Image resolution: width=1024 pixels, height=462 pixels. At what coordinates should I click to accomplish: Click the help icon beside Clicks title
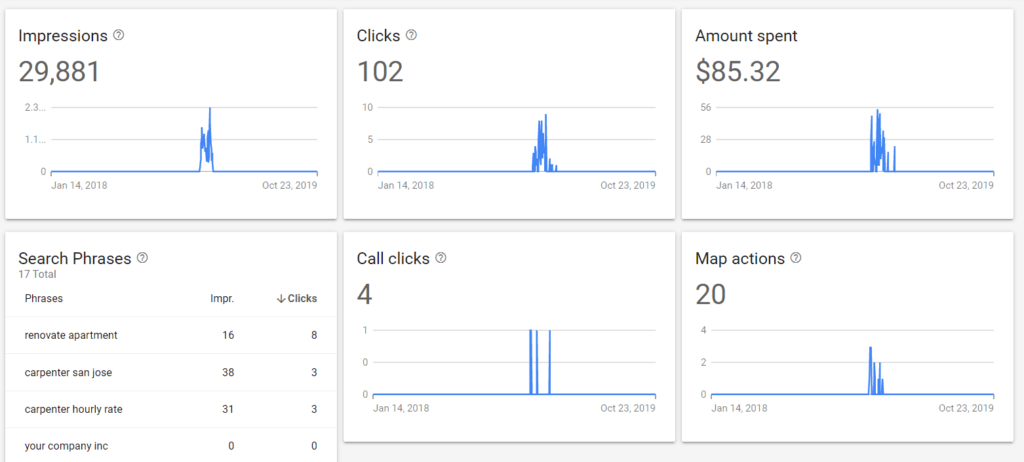click(x=411, y=35)
